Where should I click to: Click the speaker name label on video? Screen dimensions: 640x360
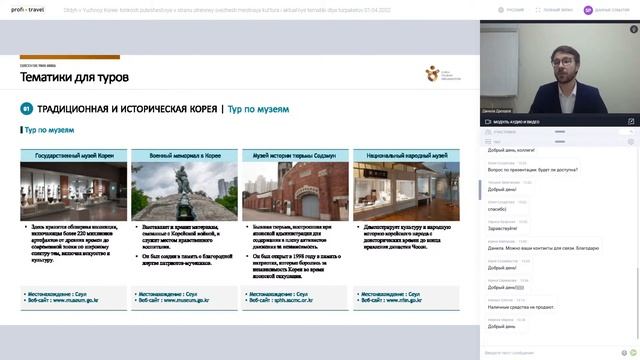point(496,111)
